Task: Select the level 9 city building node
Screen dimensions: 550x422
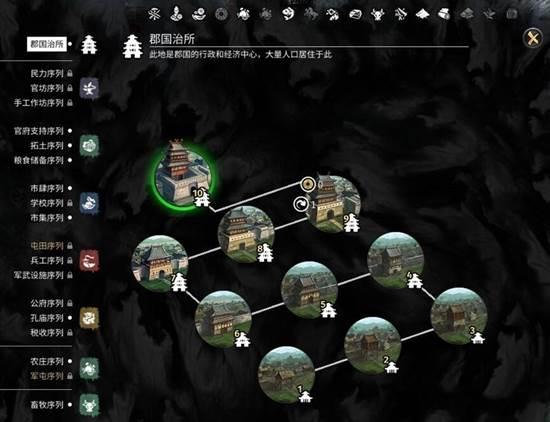Action: pos(333,203)
